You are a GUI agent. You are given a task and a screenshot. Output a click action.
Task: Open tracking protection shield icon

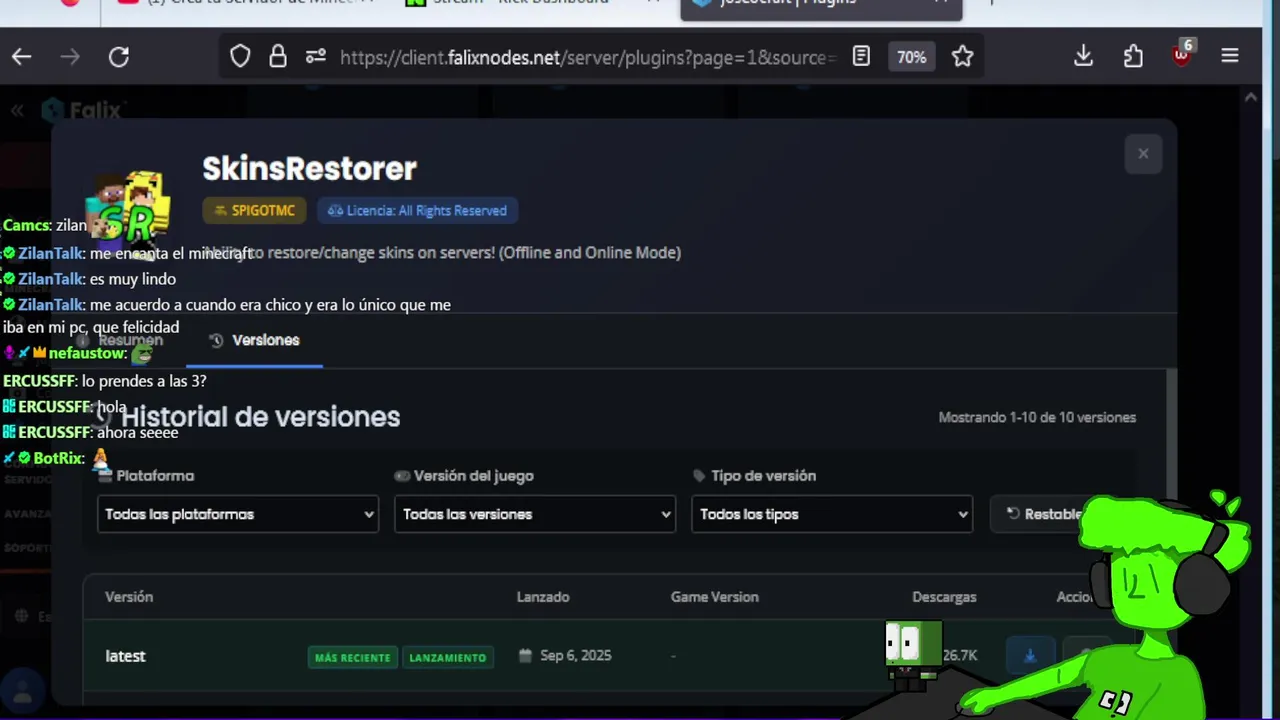(x=240, y=57)
